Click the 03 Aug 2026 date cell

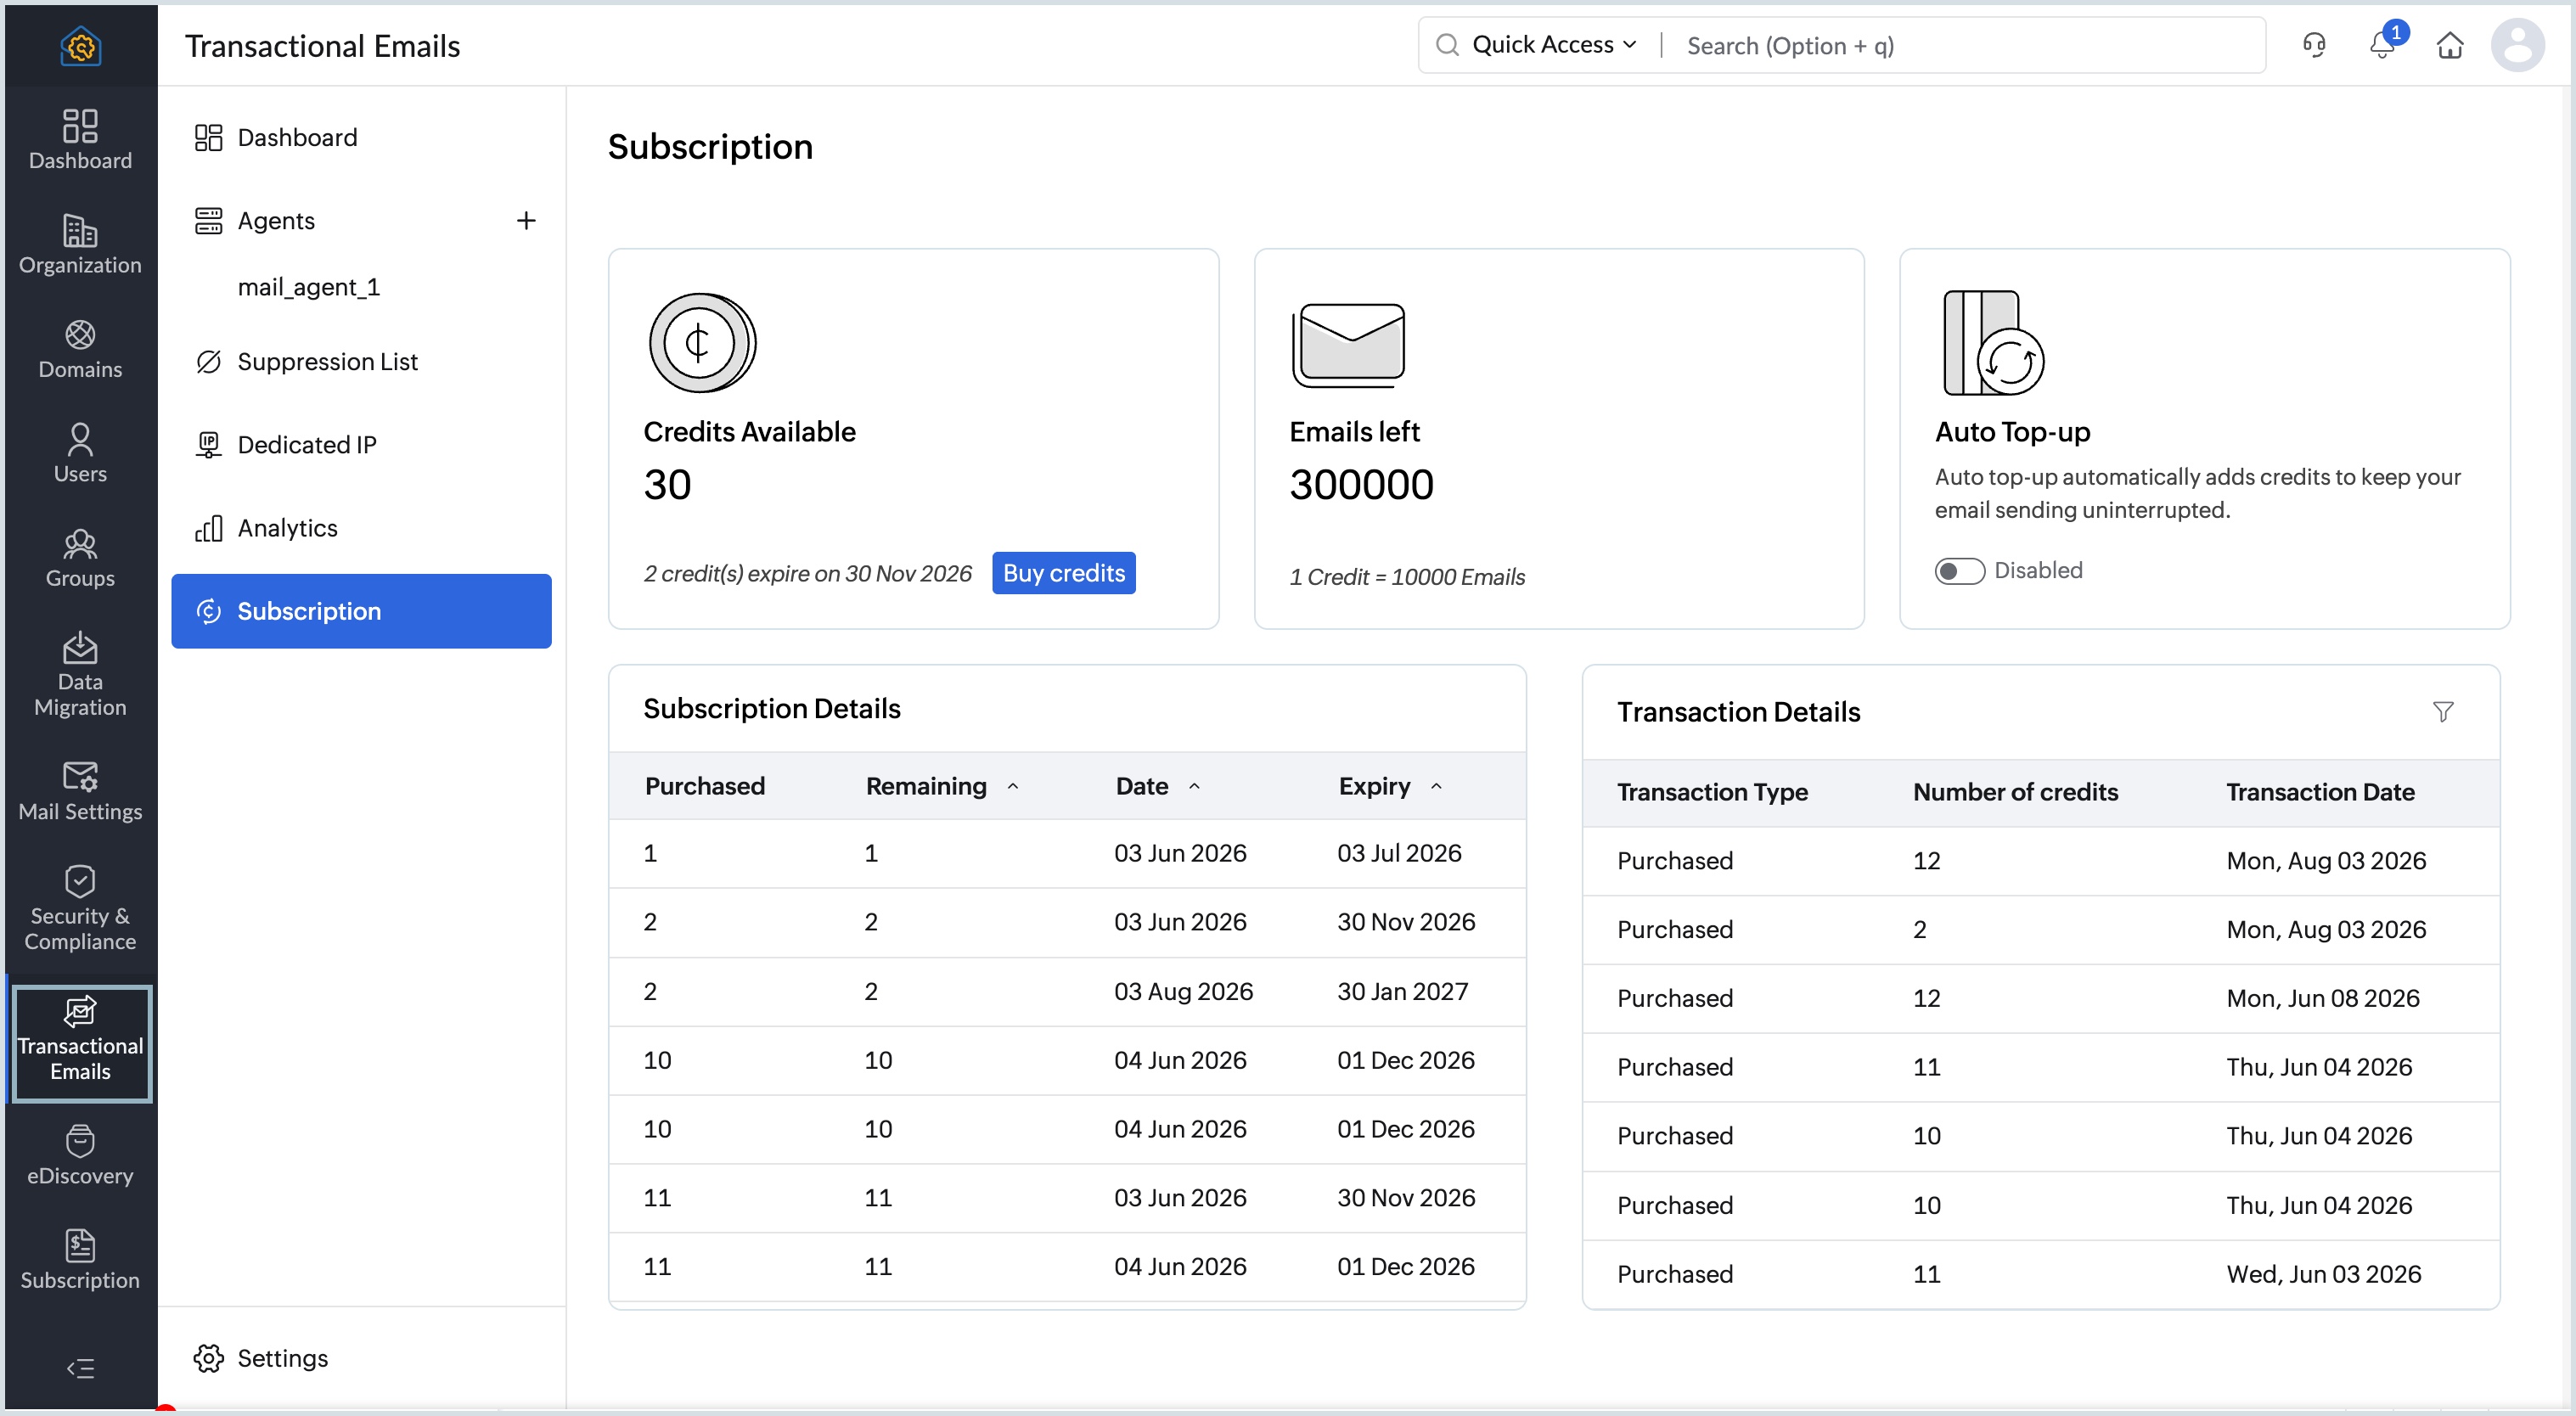click(x=1183, y=991)
